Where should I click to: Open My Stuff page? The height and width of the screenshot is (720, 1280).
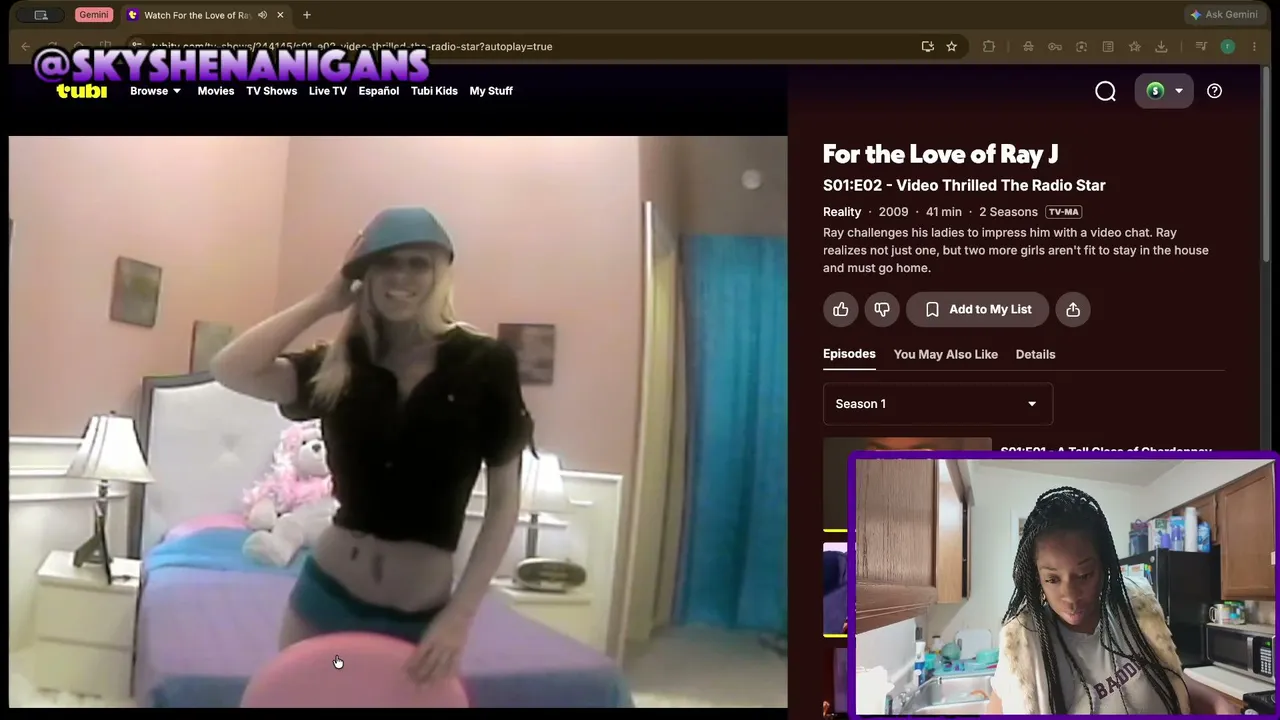491,91
